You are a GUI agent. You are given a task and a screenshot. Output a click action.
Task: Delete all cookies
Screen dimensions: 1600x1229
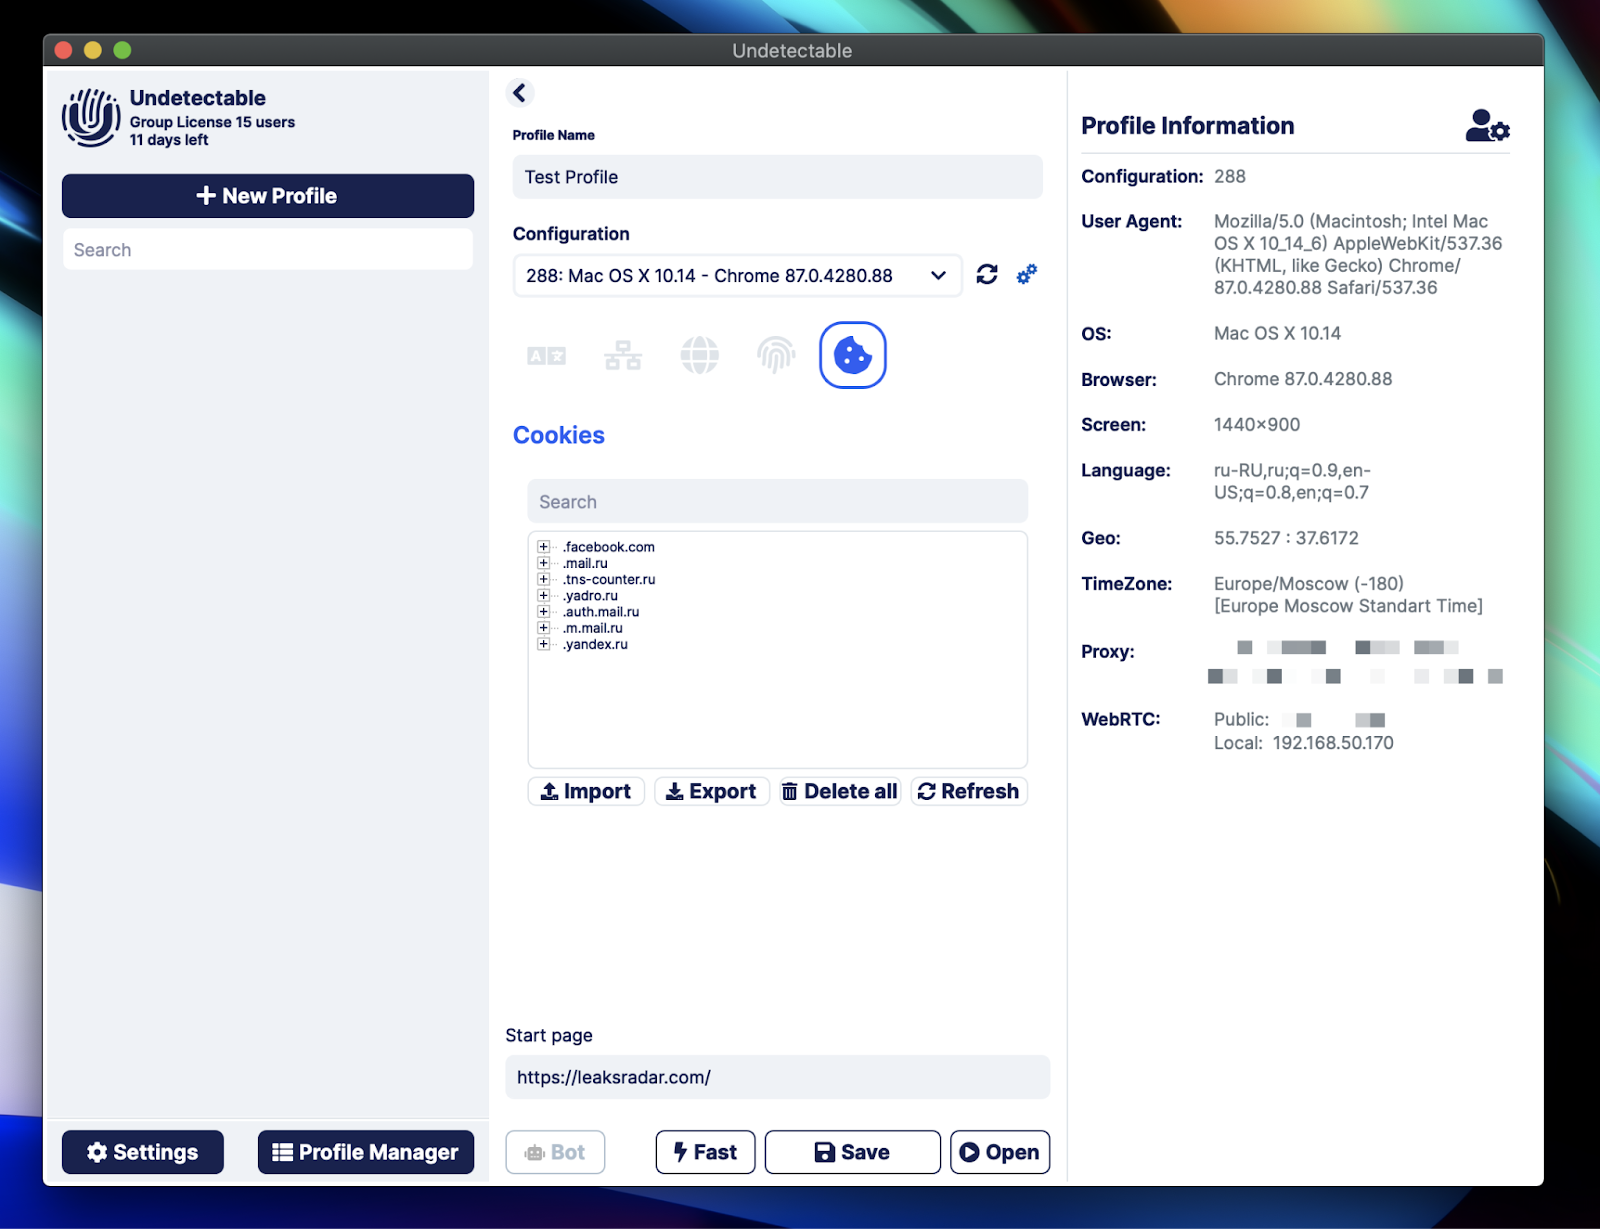[x=840, y=791]
